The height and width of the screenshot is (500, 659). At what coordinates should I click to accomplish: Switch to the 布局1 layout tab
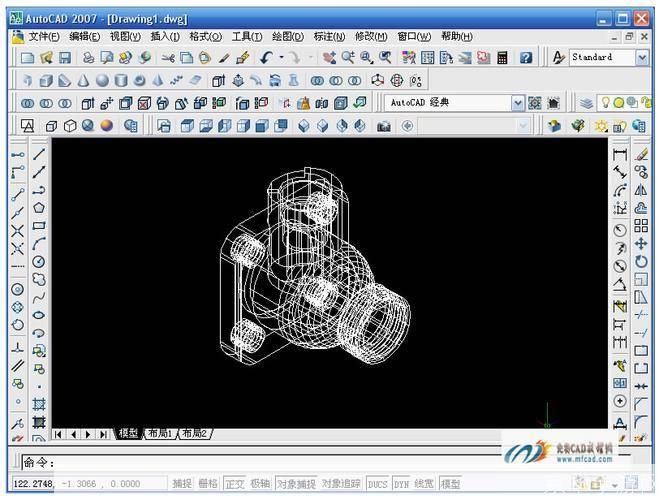click(x=161, y=434)
